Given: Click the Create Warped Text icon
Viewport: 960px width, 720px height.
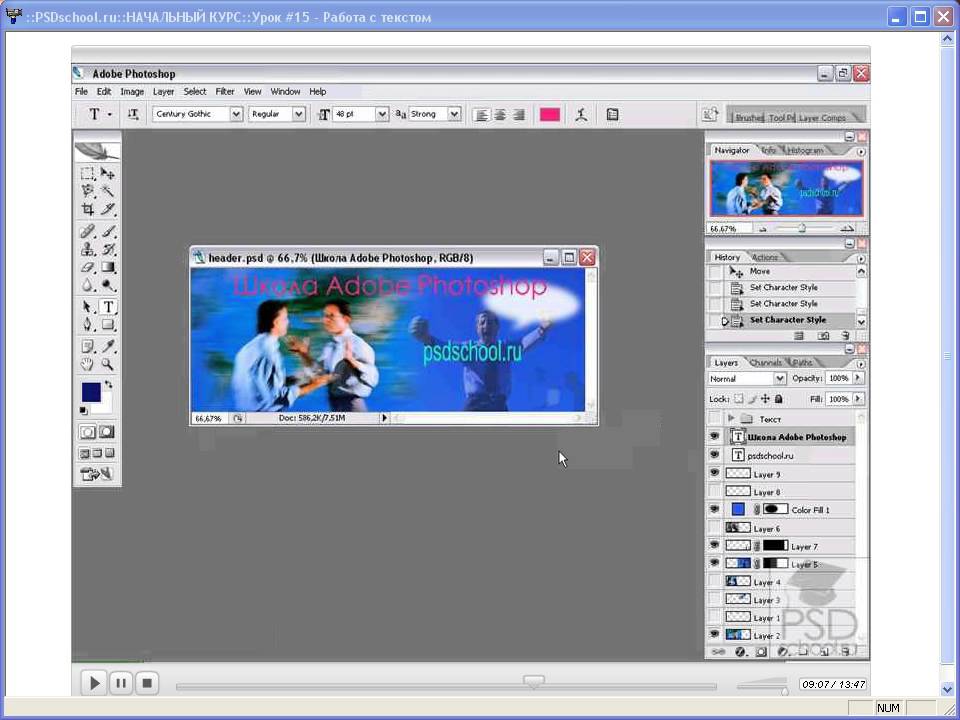Looking at the screenshot, I should pos(581,114).
